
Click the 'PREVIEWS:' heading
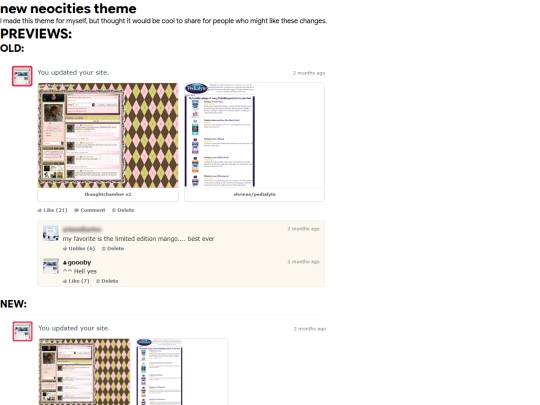(x=36, y=34)
